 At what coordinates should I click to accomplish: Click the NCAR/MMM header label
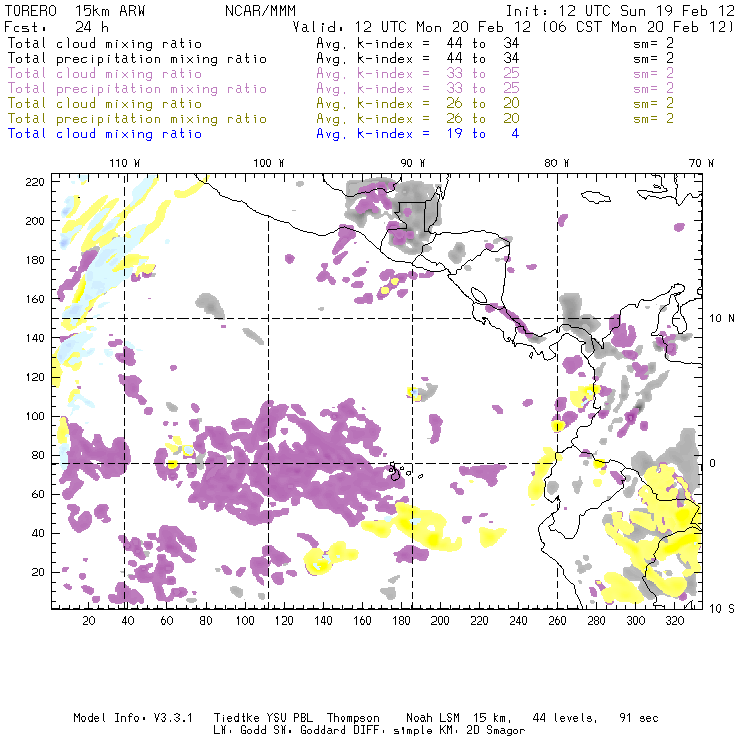pyautogui.click(x=260, y=10)
